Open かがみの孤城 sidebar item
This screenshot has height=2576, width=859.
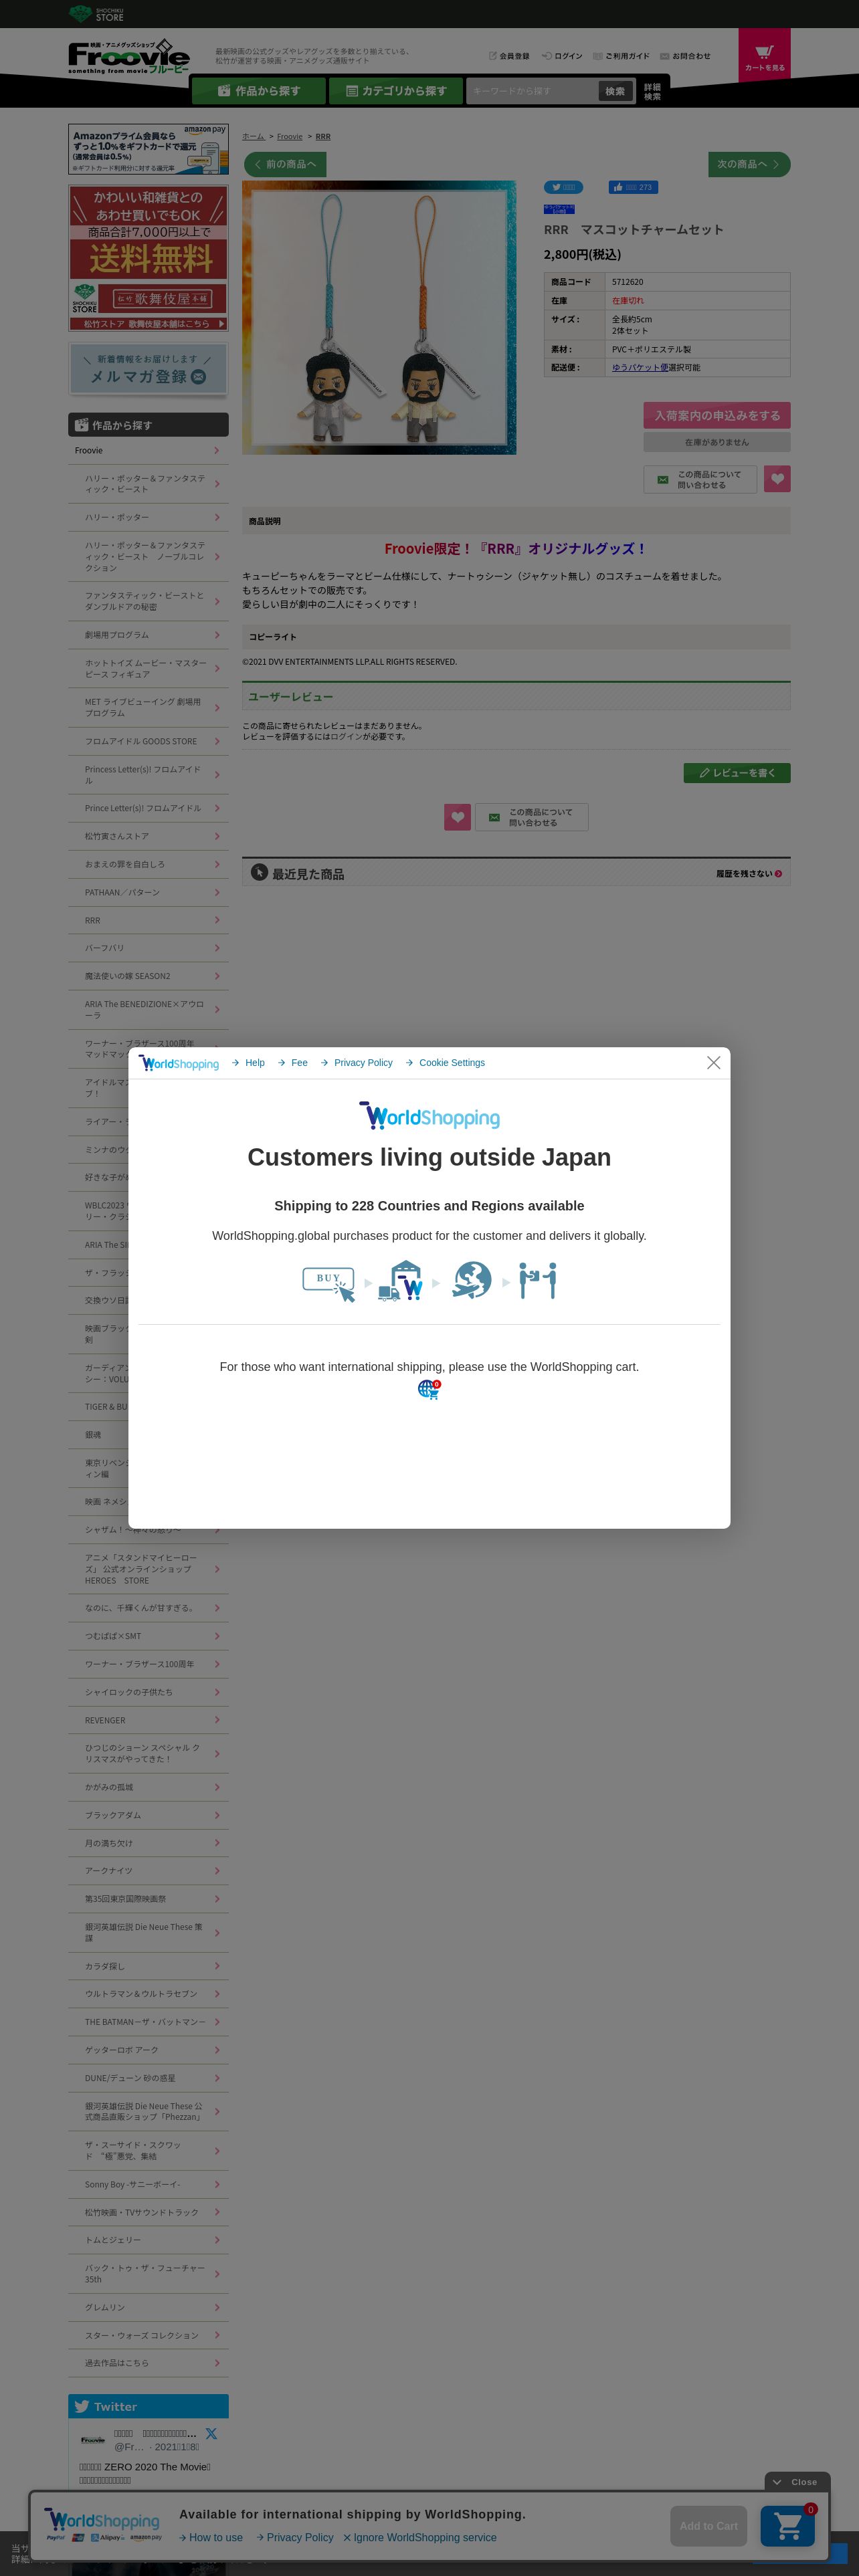pyautogui.click(x=148, y=1787)
